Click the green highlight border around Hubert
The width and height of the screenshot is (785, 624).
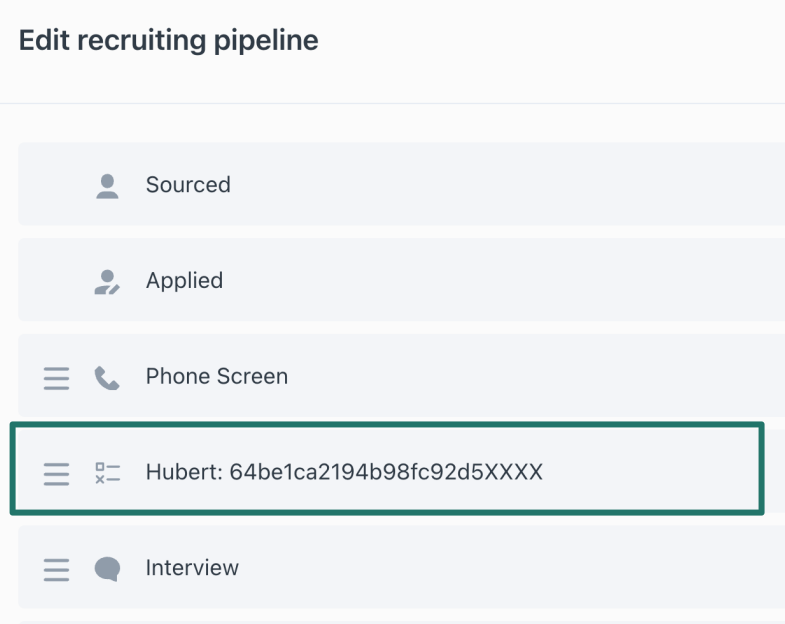coord(387,425)
